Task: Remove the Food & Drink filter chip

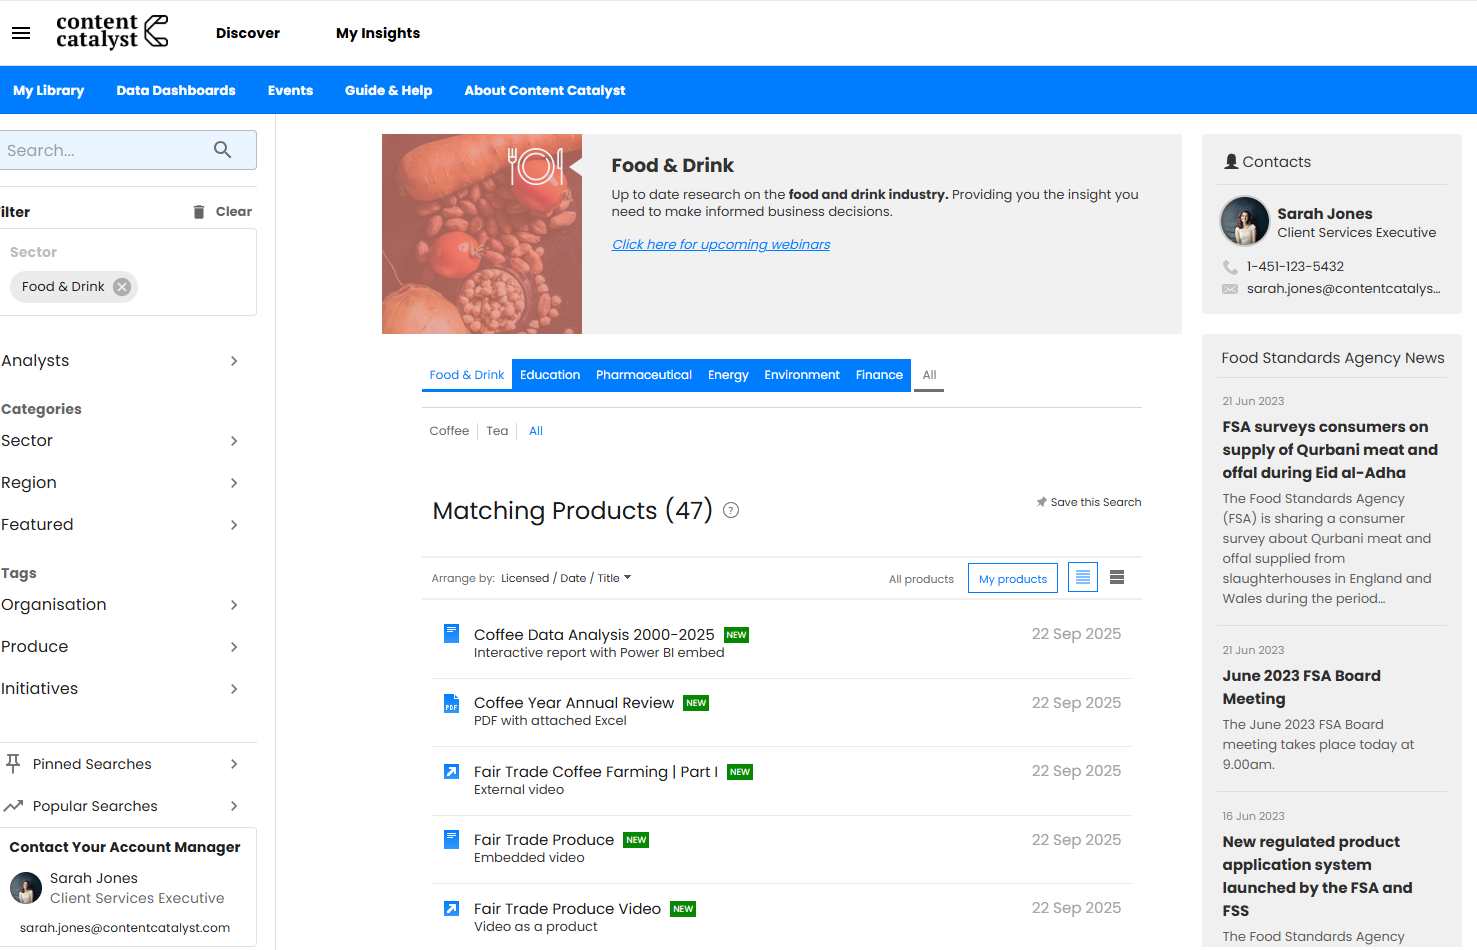Action: (x=122, y=287)
